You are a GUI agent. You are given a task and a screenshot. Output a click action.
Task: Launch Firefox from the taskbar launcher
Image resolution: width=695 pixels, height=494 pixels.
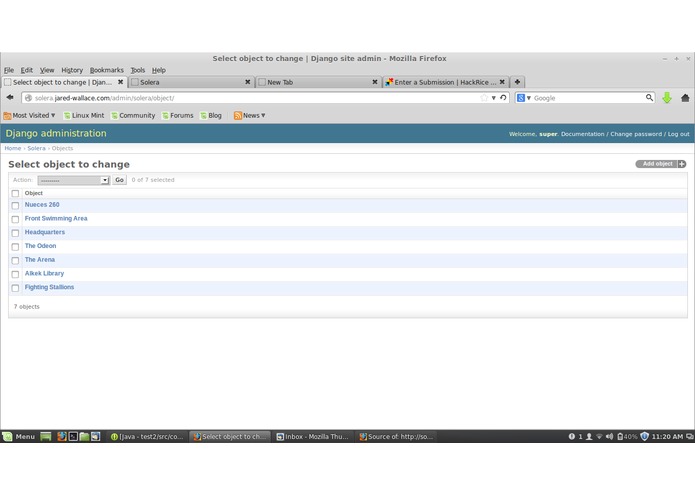[x=62, y=436]
